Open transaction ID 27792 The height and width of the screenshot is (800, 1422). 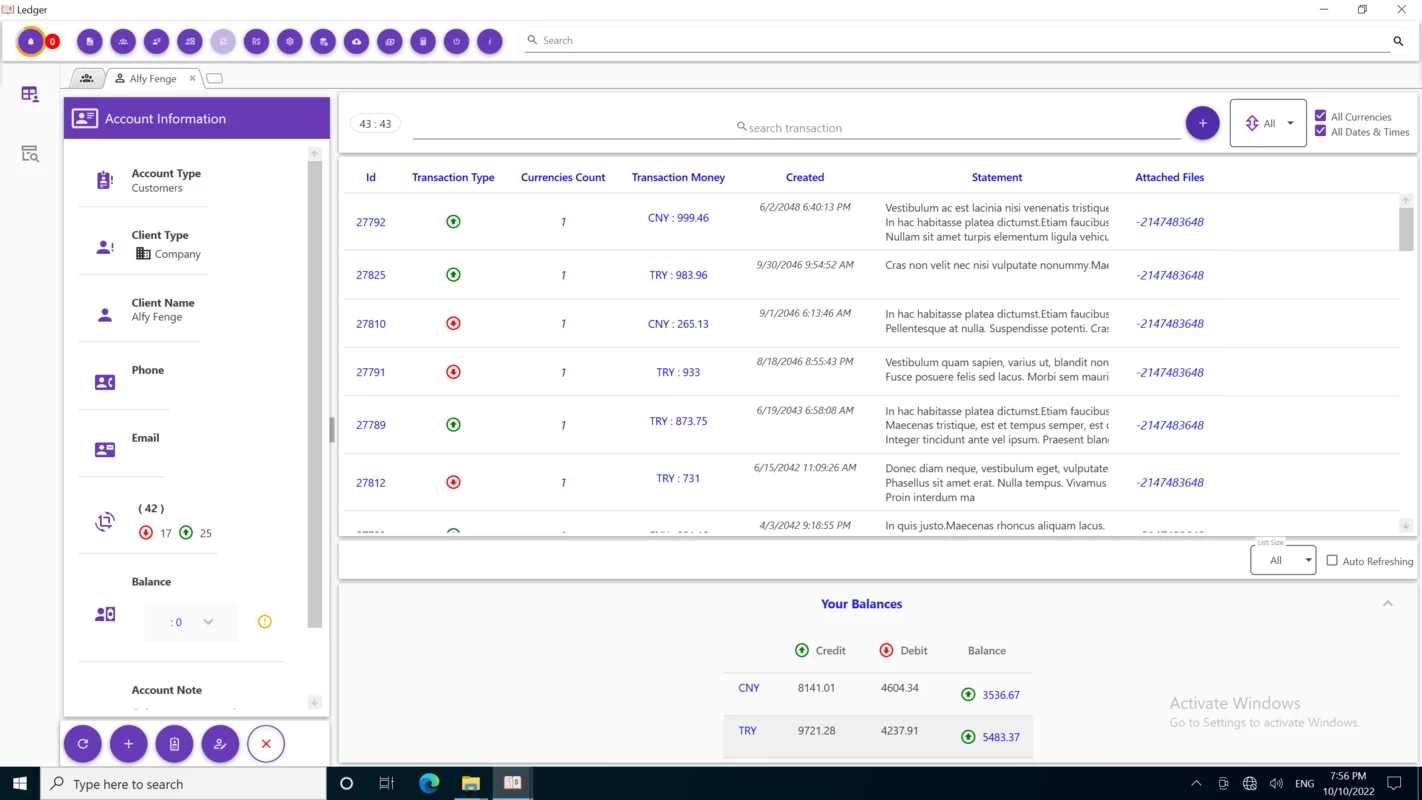371,222
